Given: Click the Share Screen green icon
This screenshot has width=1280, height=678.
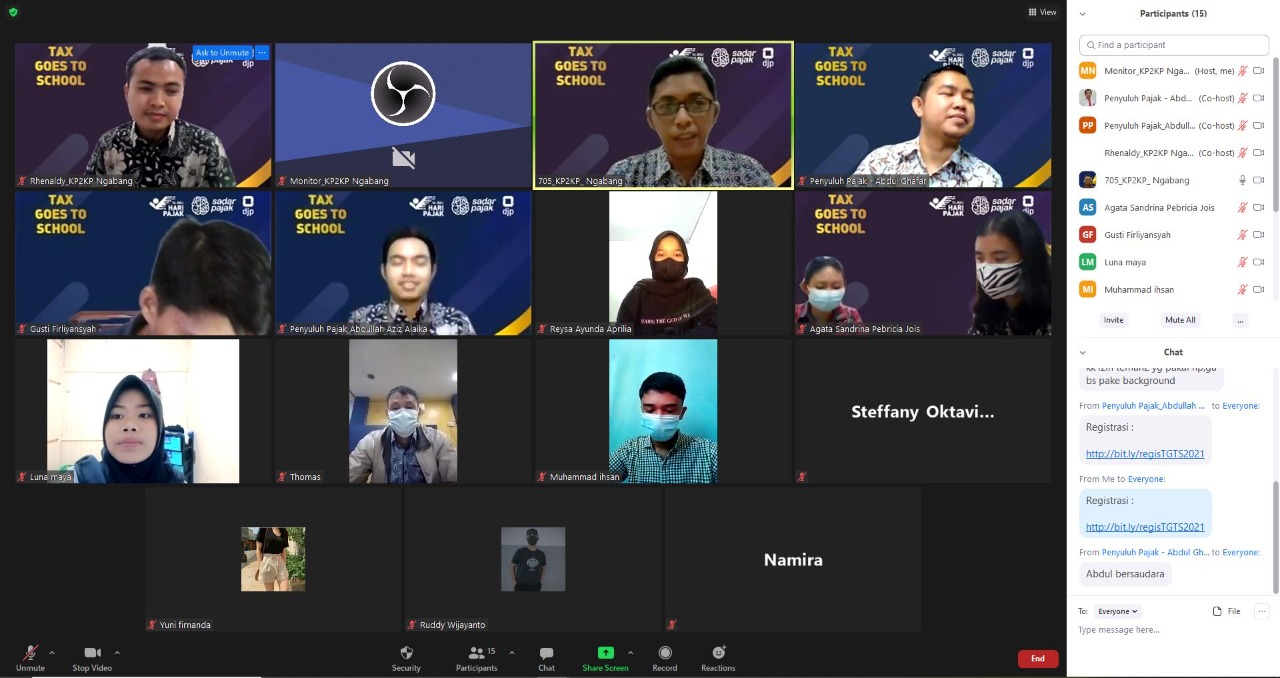Looking at the screenshot, I should tap(605, 653).
